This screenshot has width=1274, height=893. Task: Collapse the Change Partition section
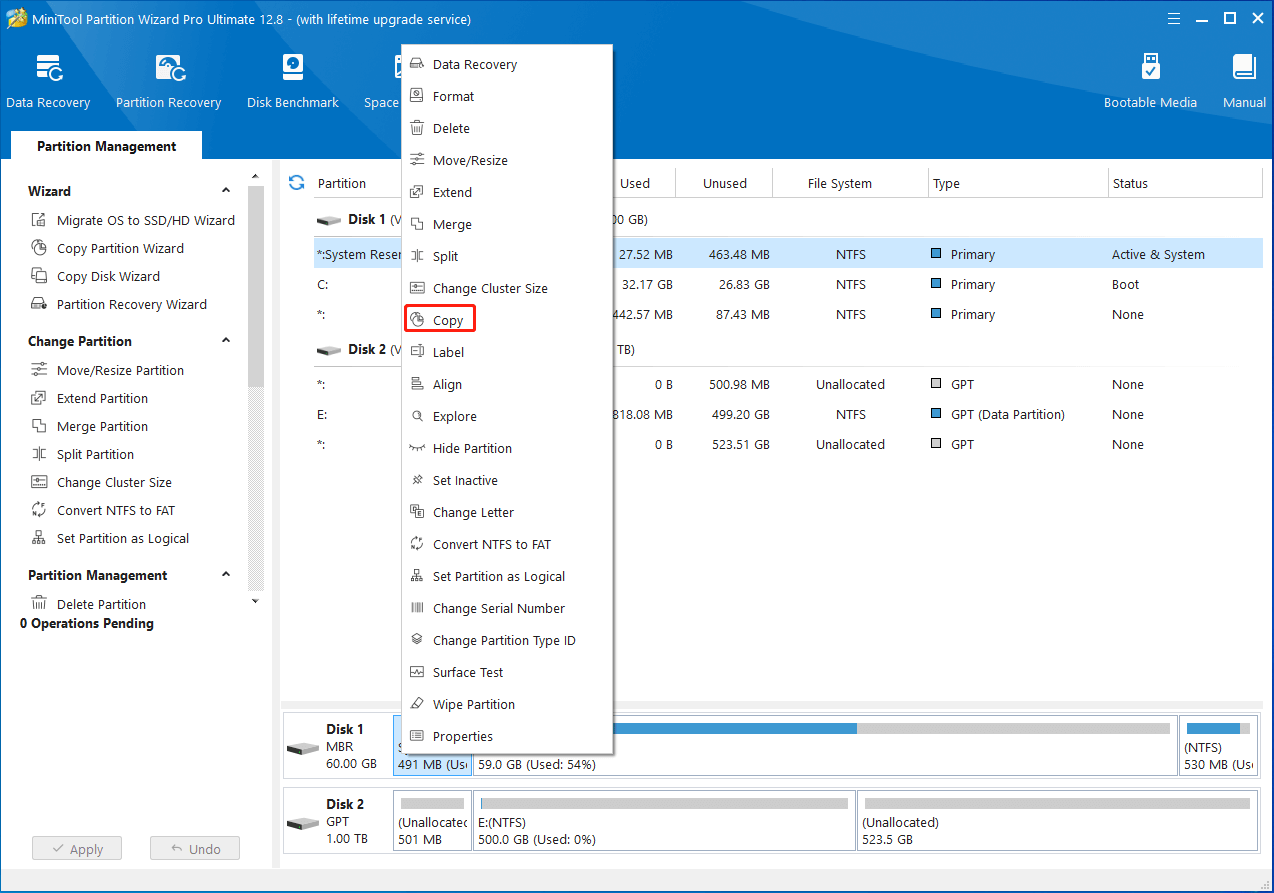point(226,341)
